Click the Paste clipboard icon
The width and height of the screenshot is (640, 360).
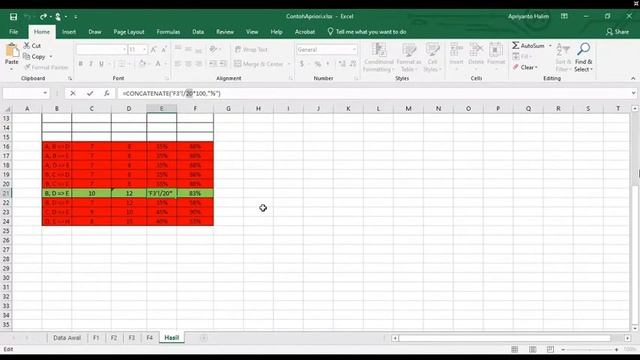tap(11, 51)
